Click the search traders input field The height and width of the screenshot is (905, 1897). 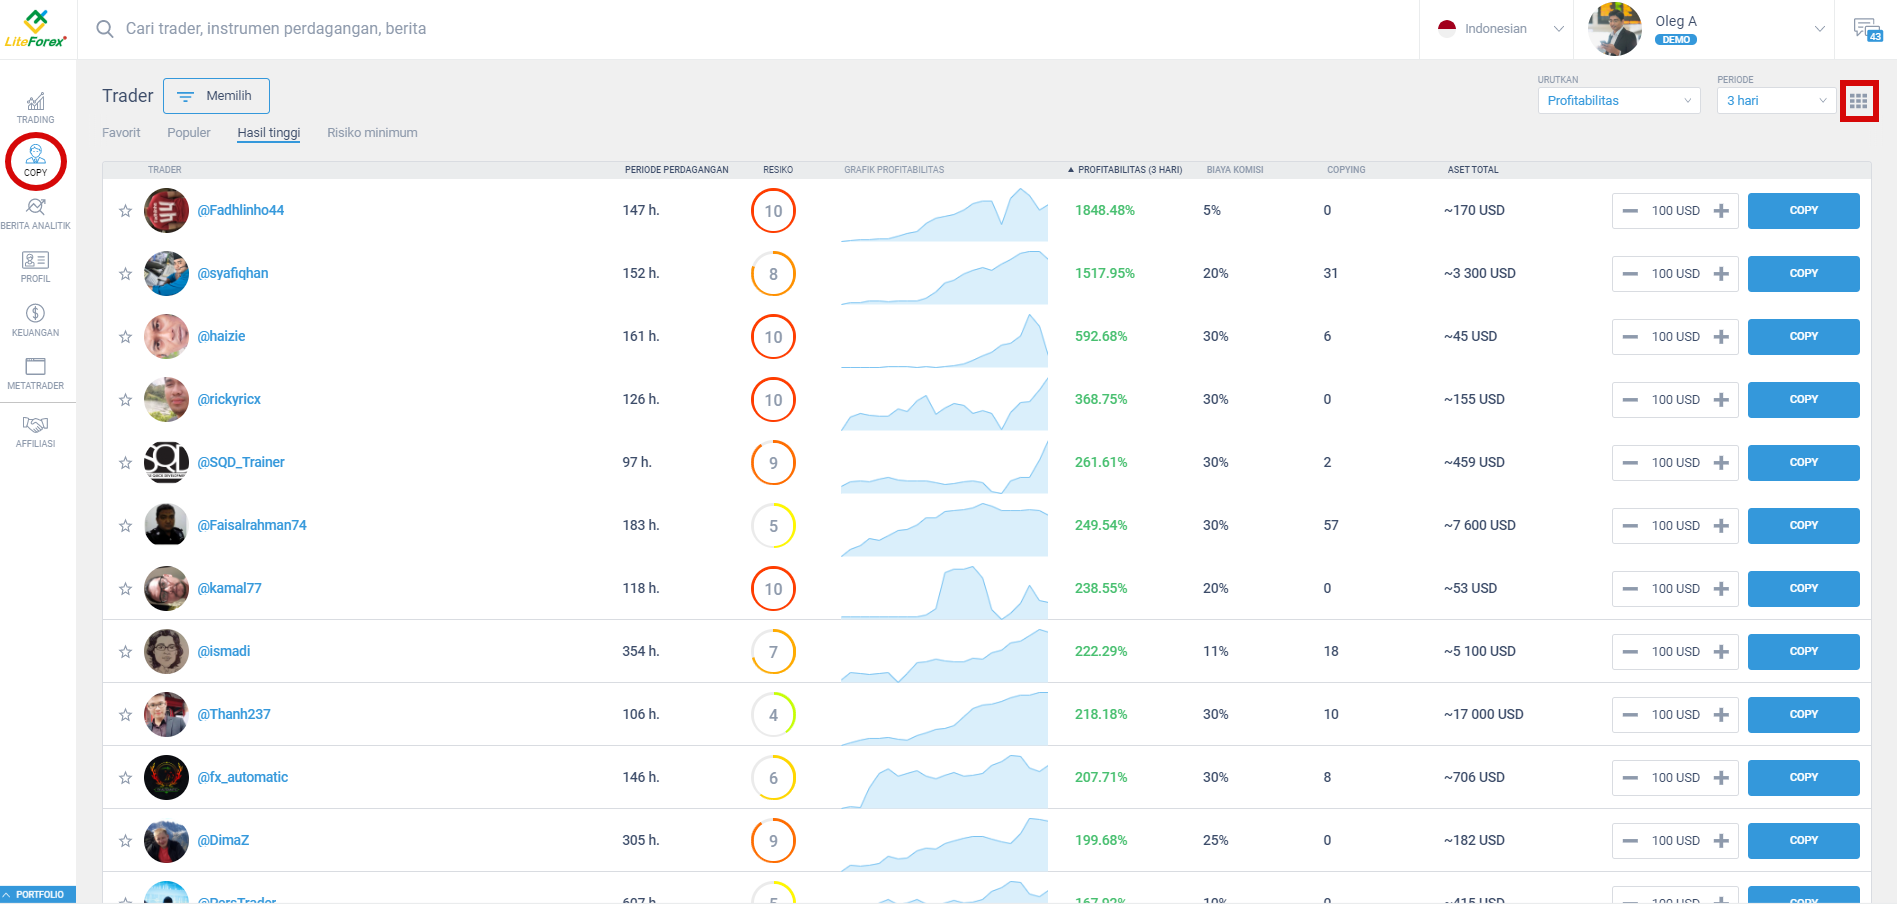tap(400, 28)
